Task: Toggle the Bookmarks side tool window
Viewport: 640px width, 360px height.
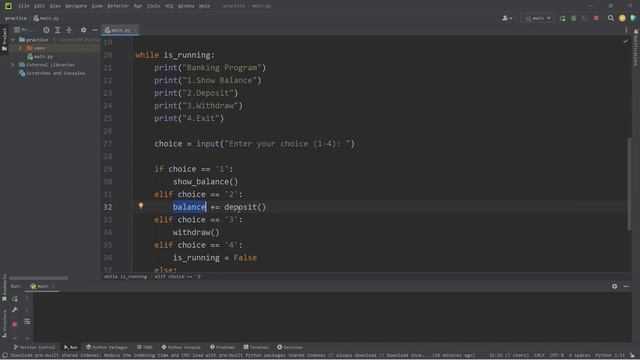Action: point(4,288)
